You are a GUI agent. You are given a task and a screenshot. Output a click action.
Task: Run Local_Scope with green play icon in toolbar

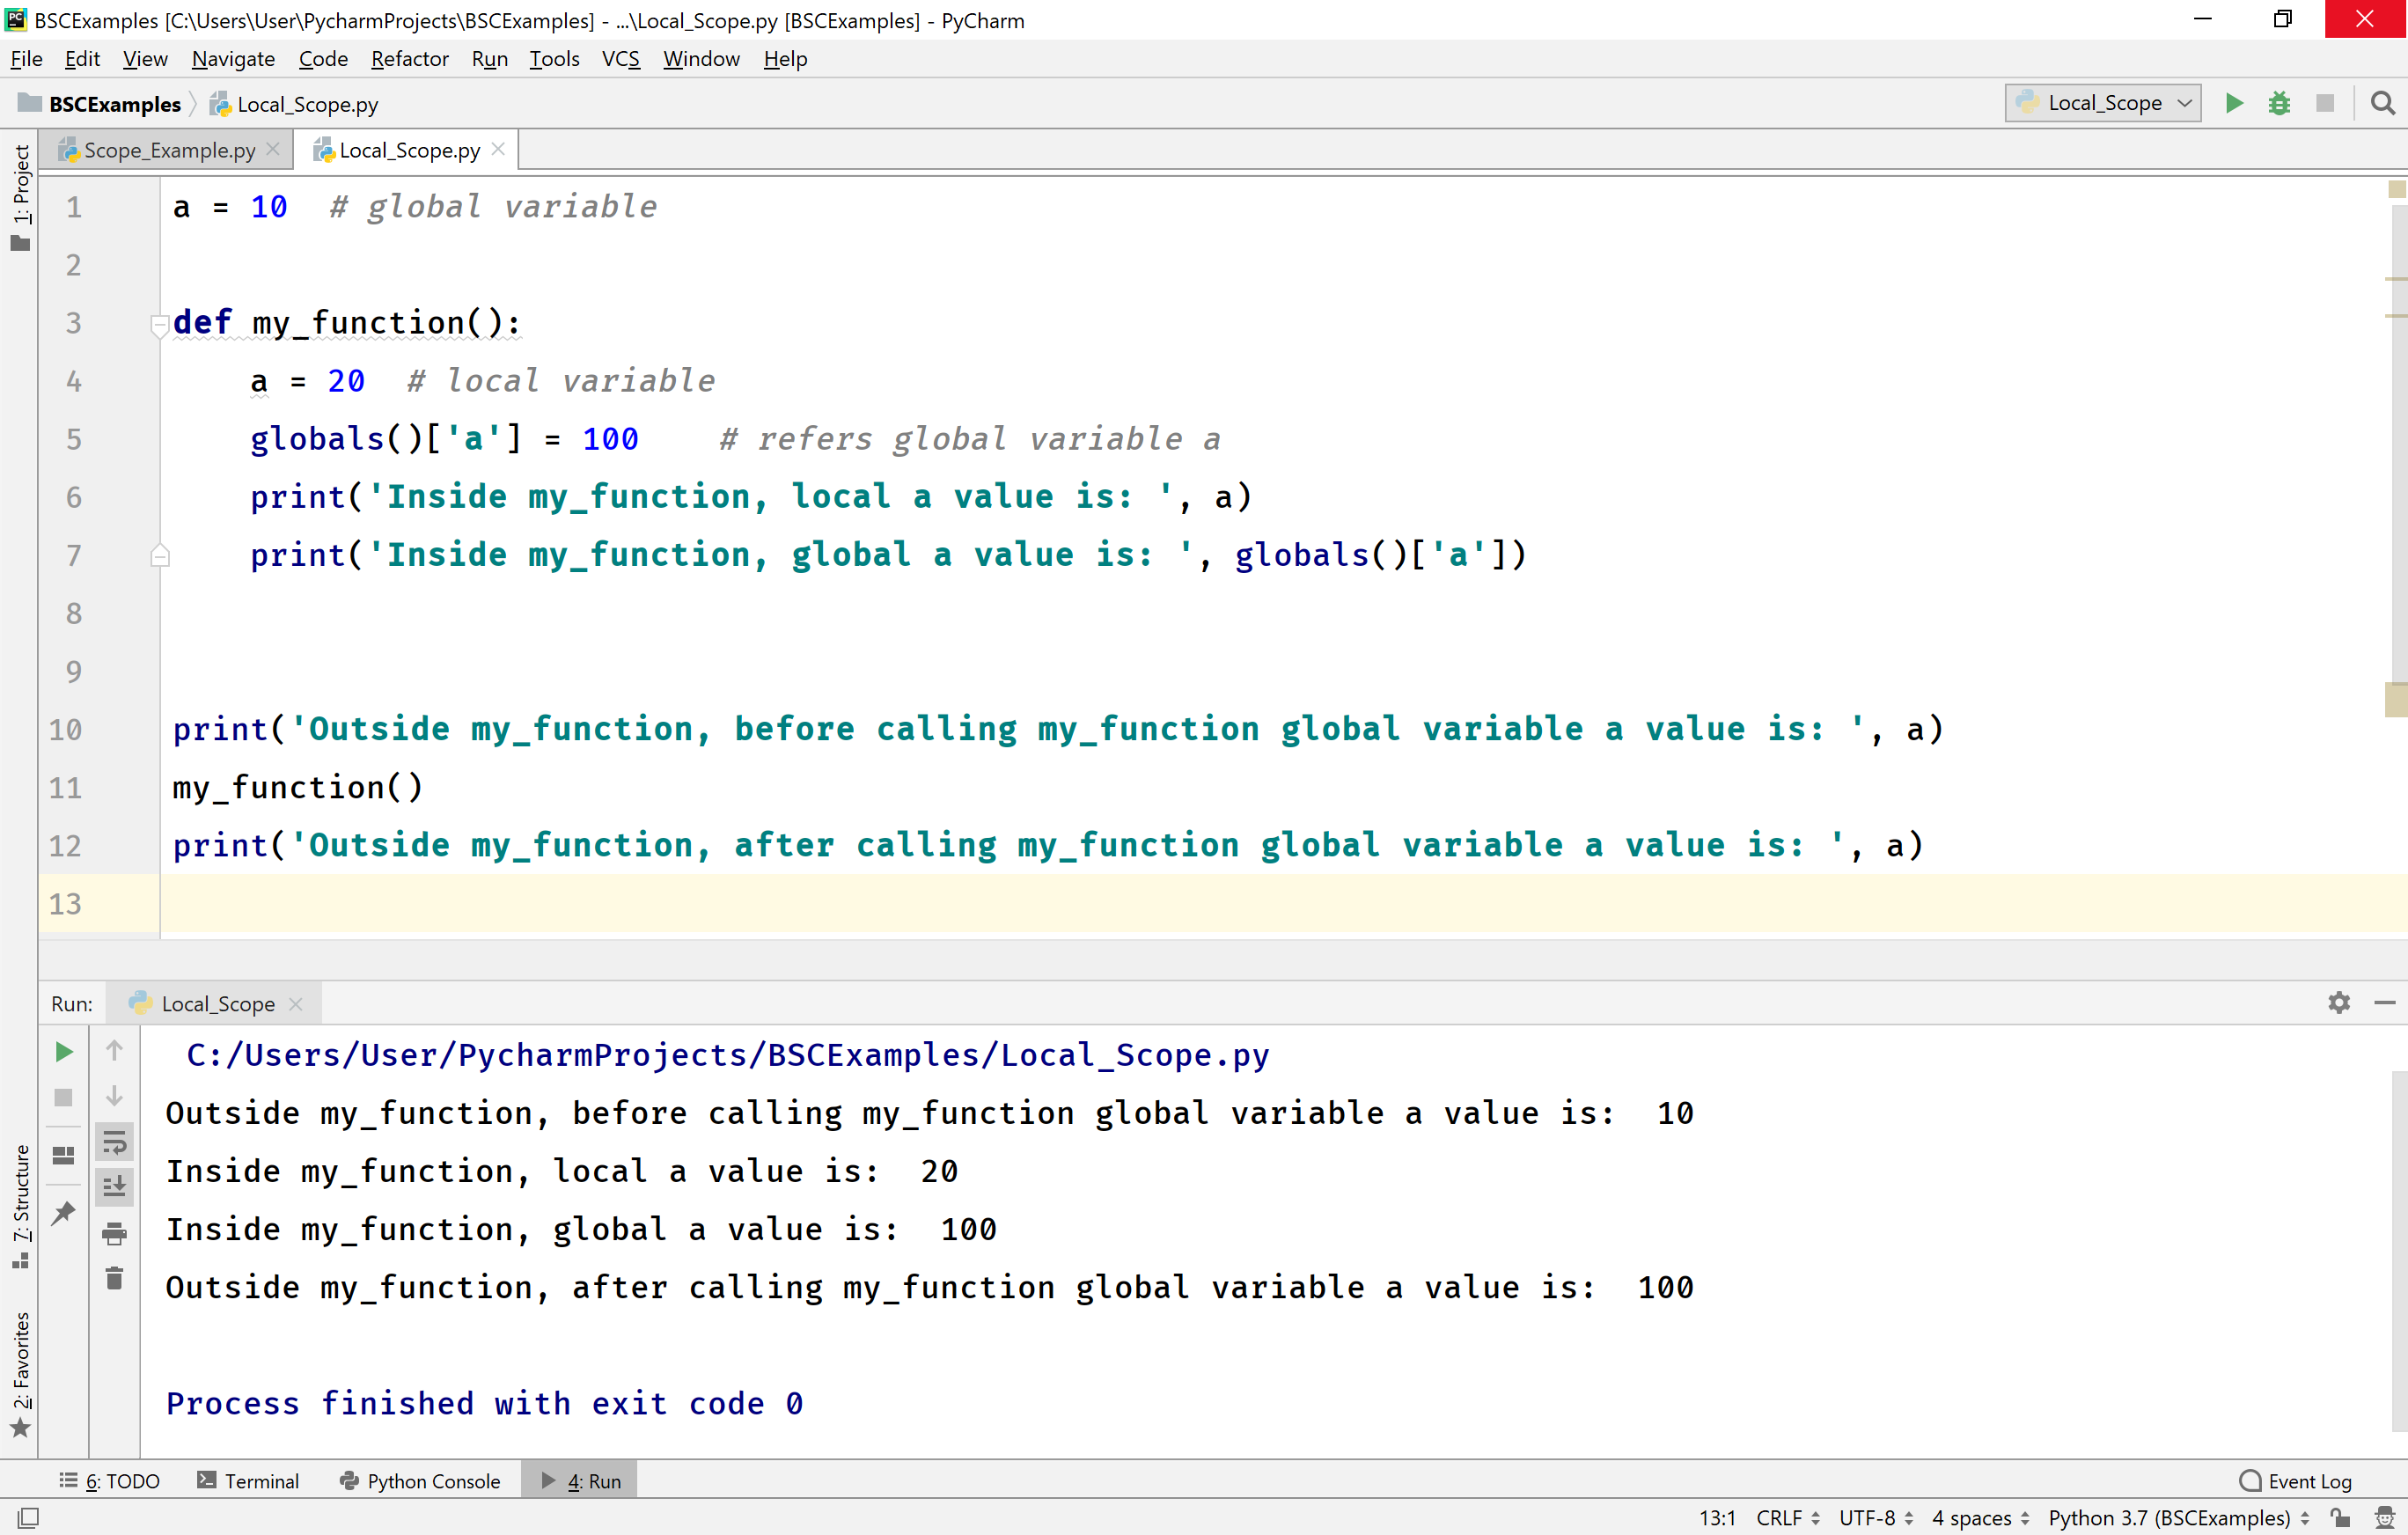(x=2233, y=103)
